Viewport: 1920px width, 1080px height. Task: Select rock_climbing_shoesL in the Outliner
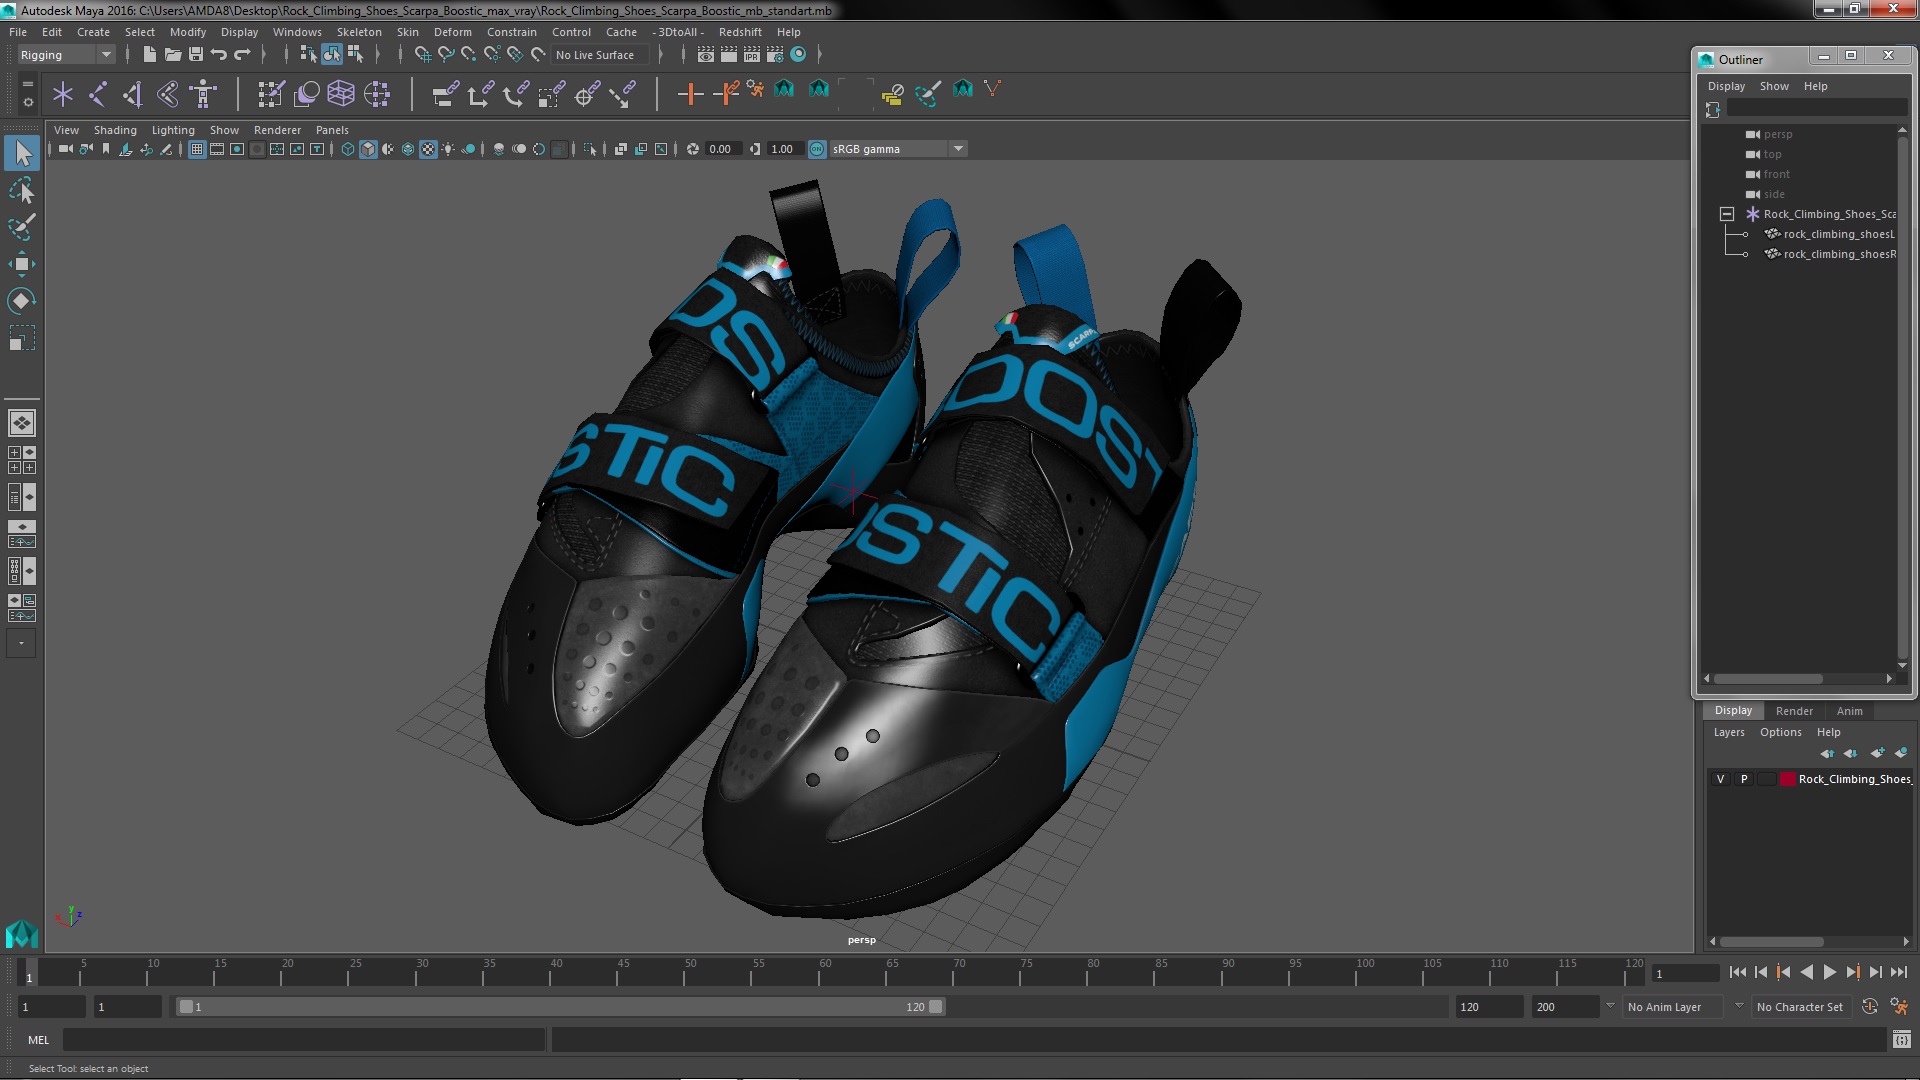tap(1838, 234)
